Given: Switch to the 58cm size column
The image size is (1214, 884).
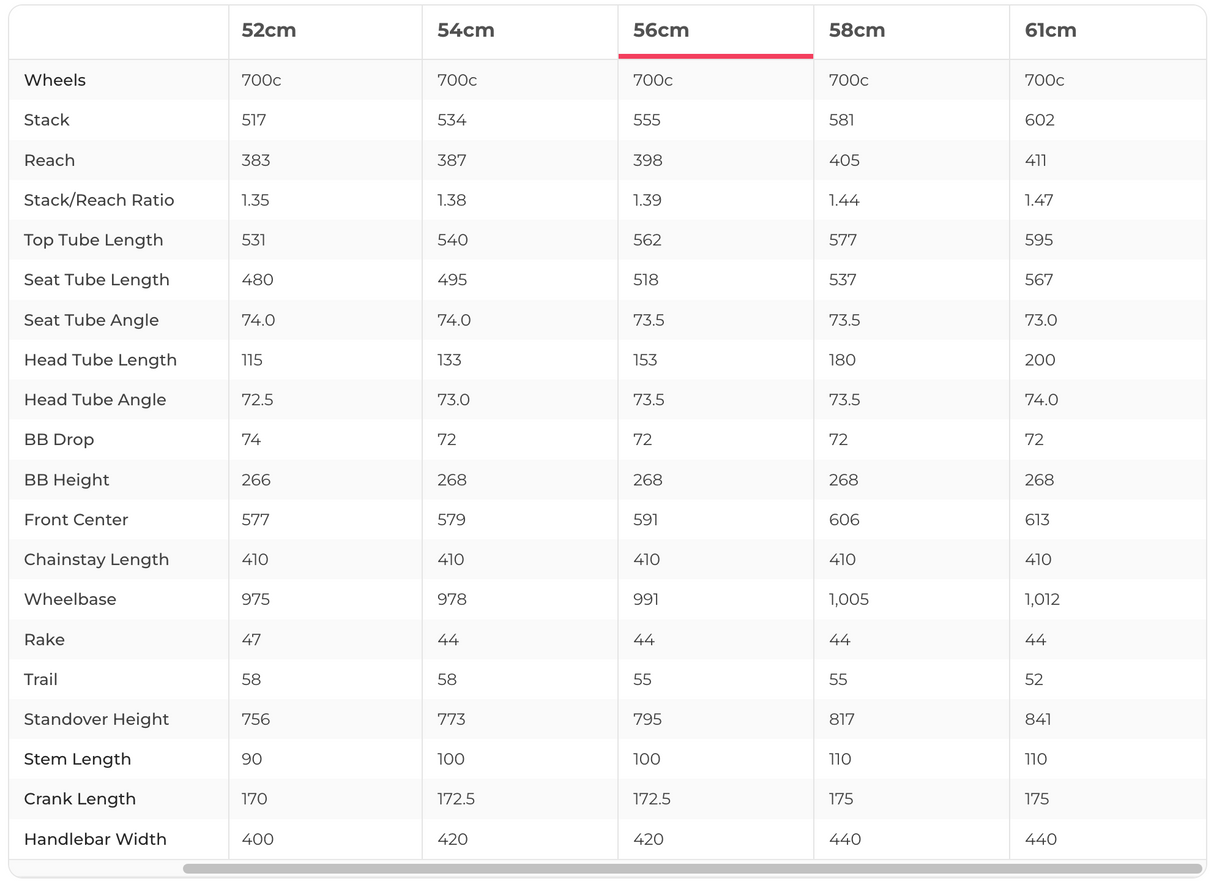Looking at the screenshot, I should coord(857,31).
